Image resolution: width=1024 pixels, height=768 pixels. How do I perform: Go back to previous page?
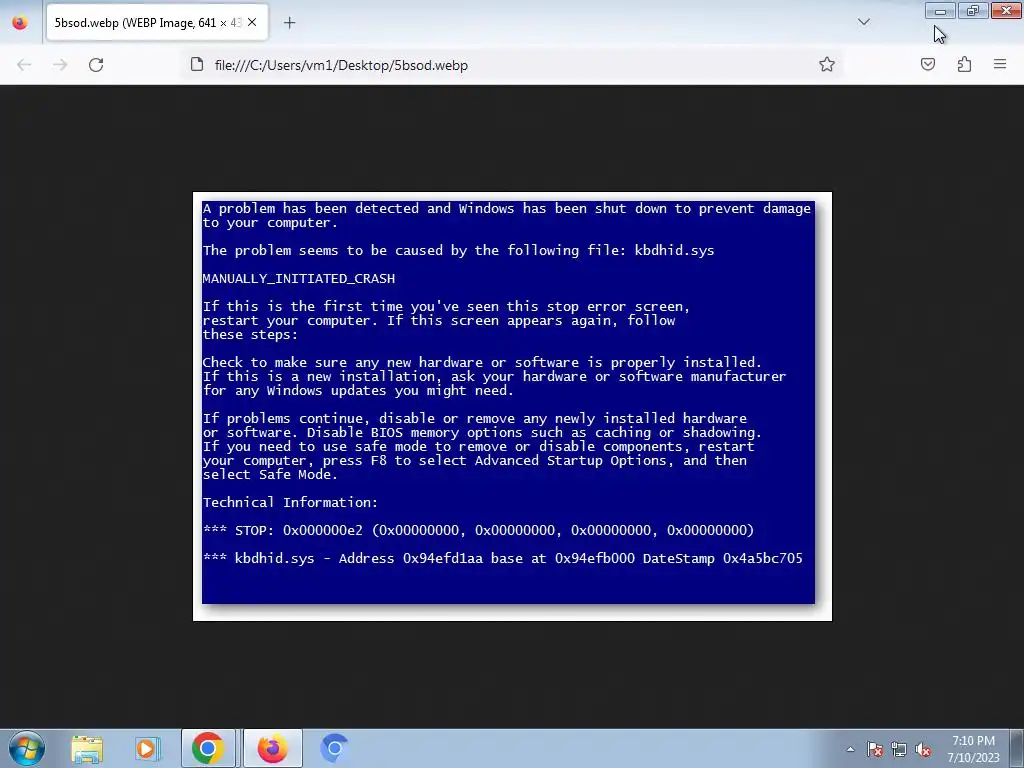coord(24,65)
